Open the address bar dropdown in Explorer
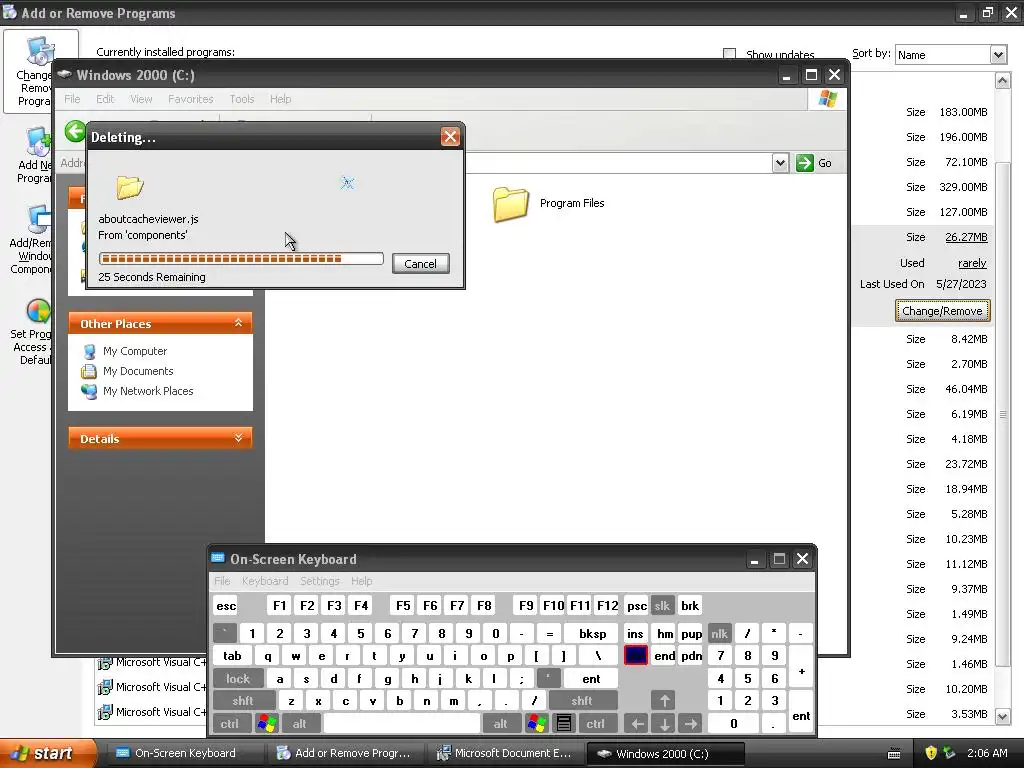1024x768 pixels. pyautogui.click(x=780, y=163)
